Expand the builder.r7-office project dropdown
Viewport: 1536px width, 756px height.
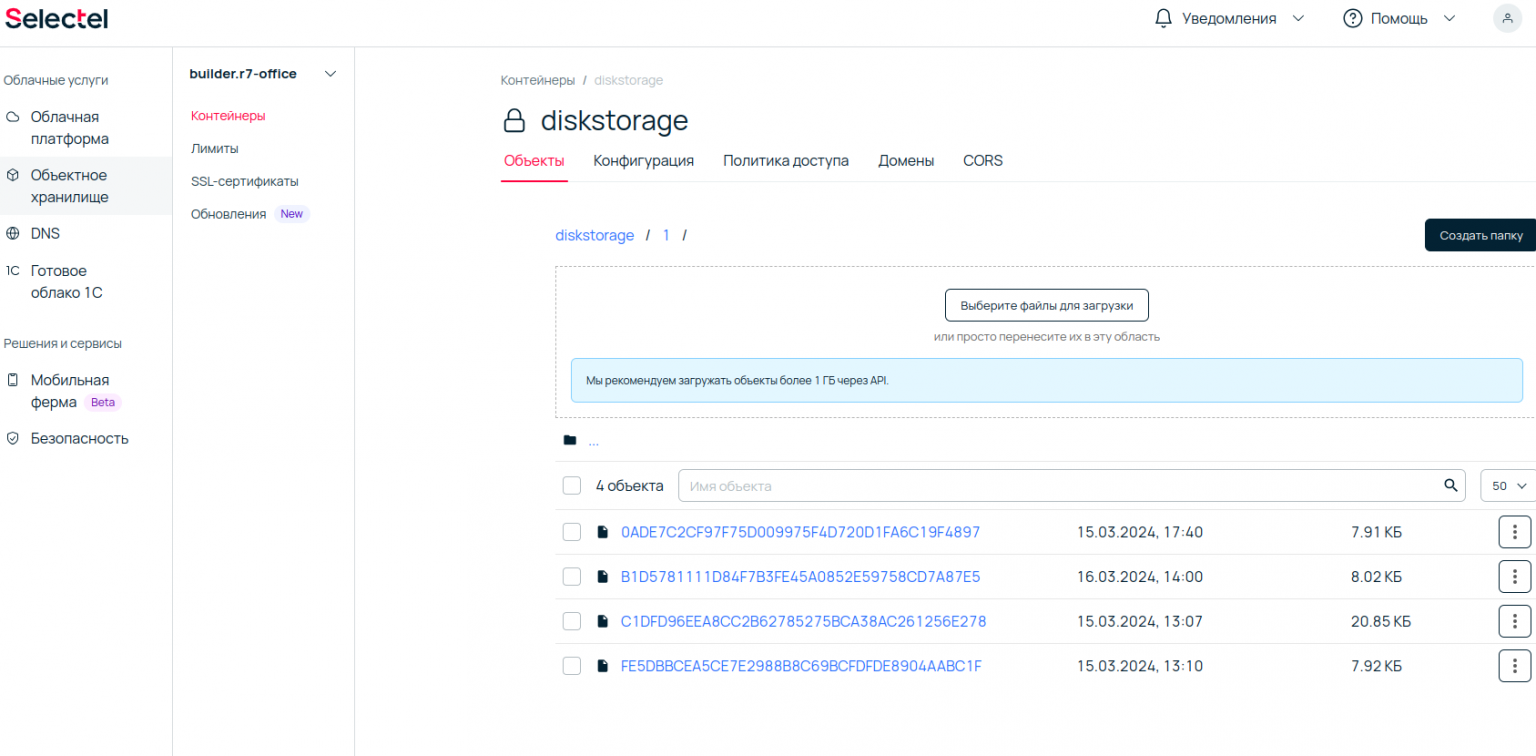[x=331, y=74]
